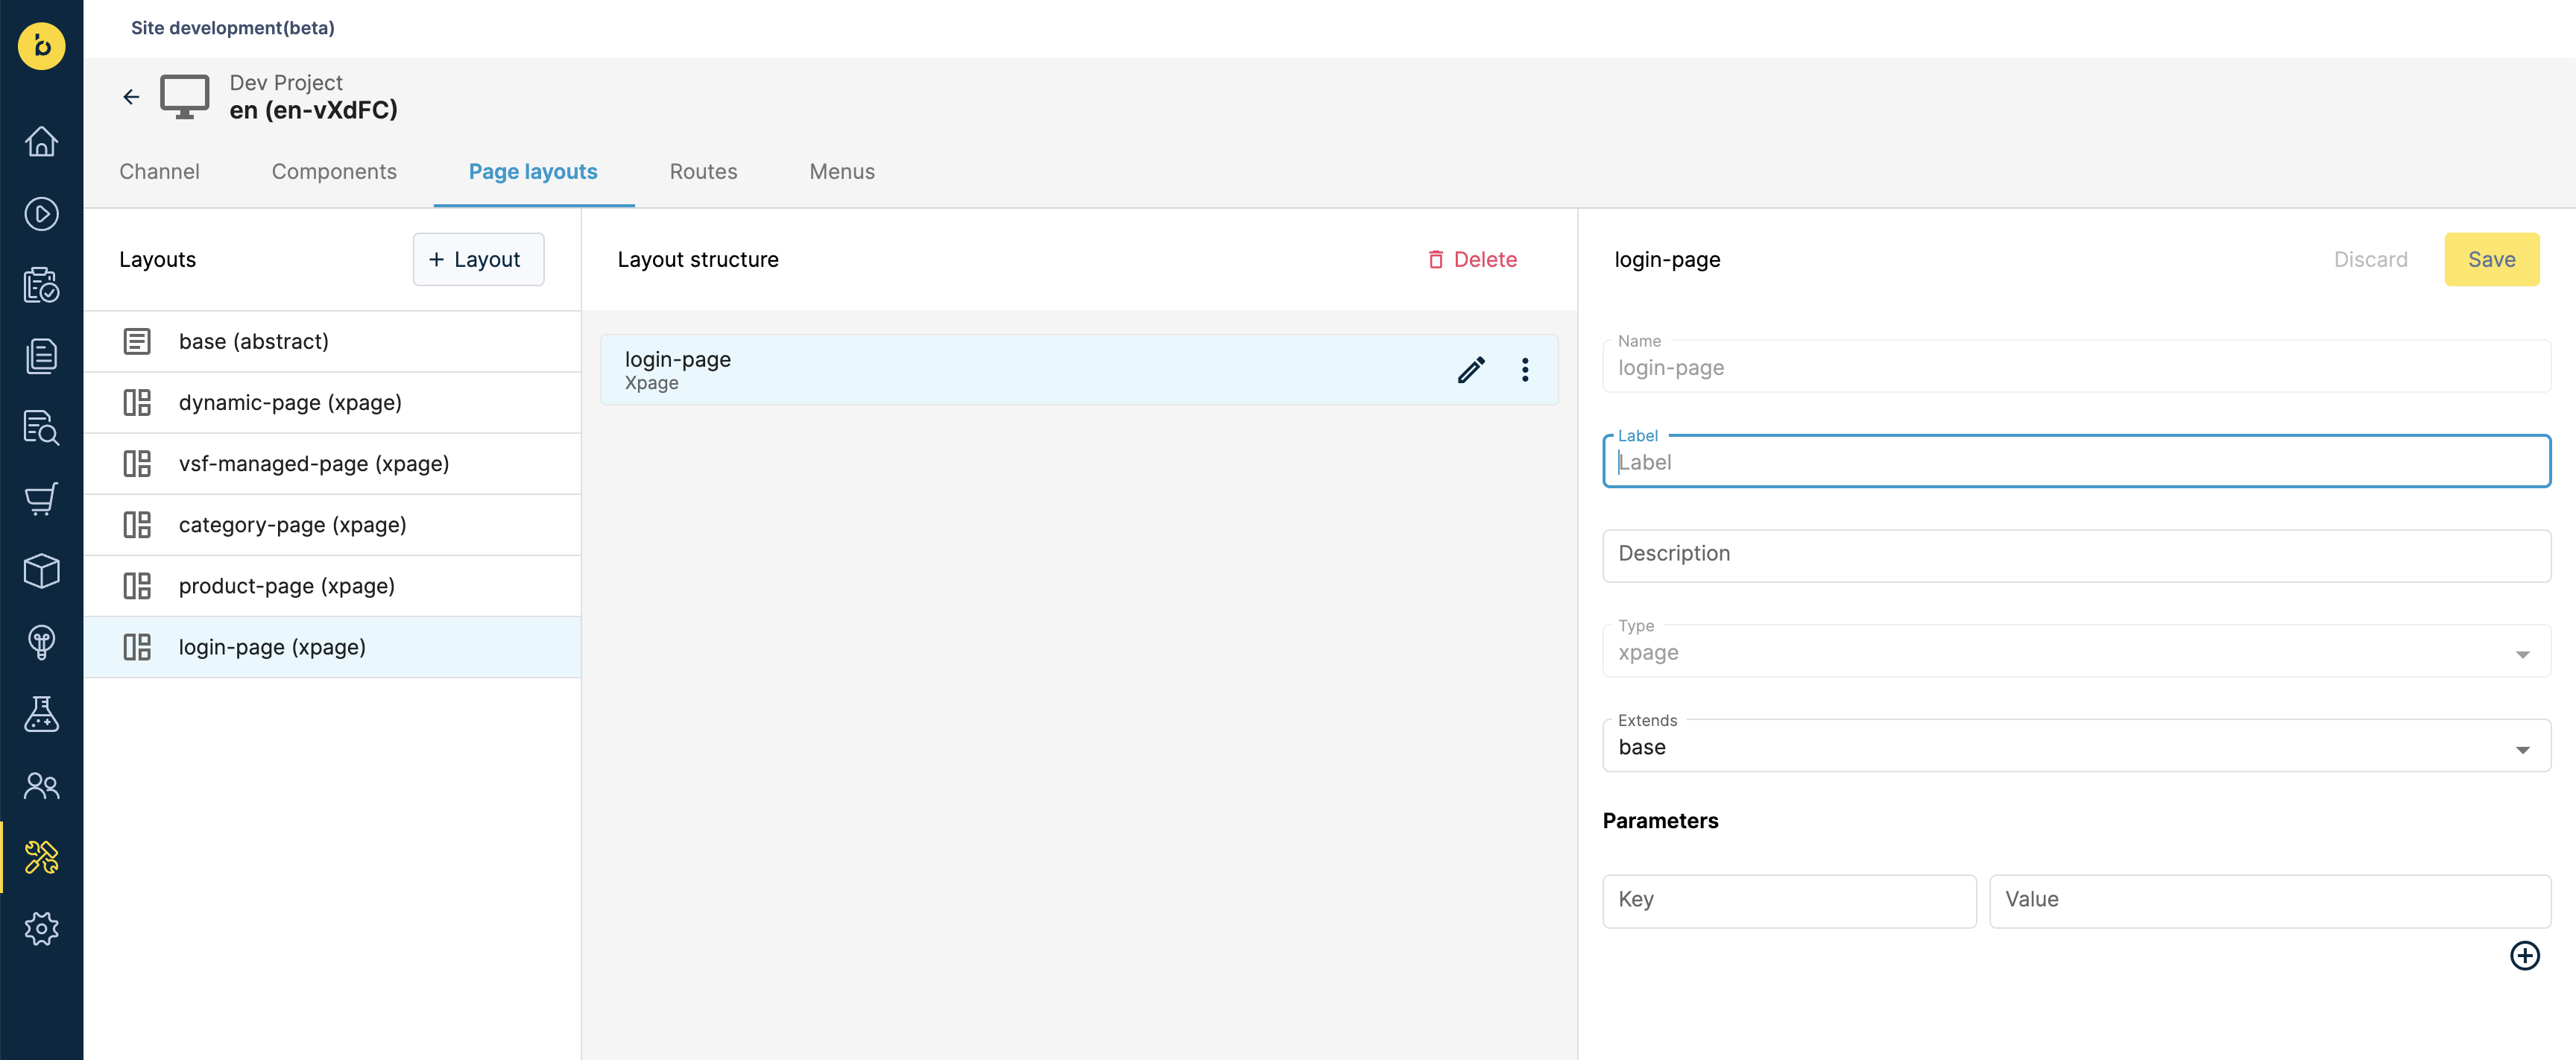Add a new Layout

coord(478,260)
